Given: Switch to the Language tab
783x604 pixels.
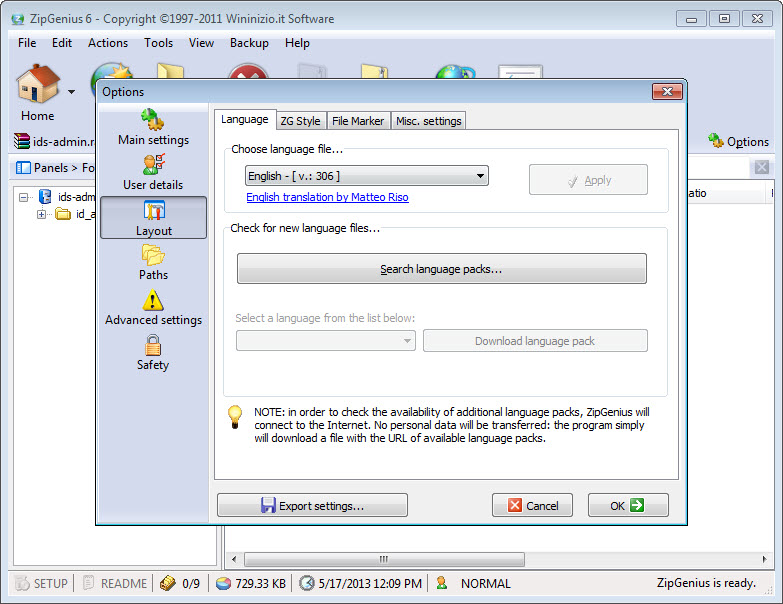Looking at the screenshot, I should 245,119.
